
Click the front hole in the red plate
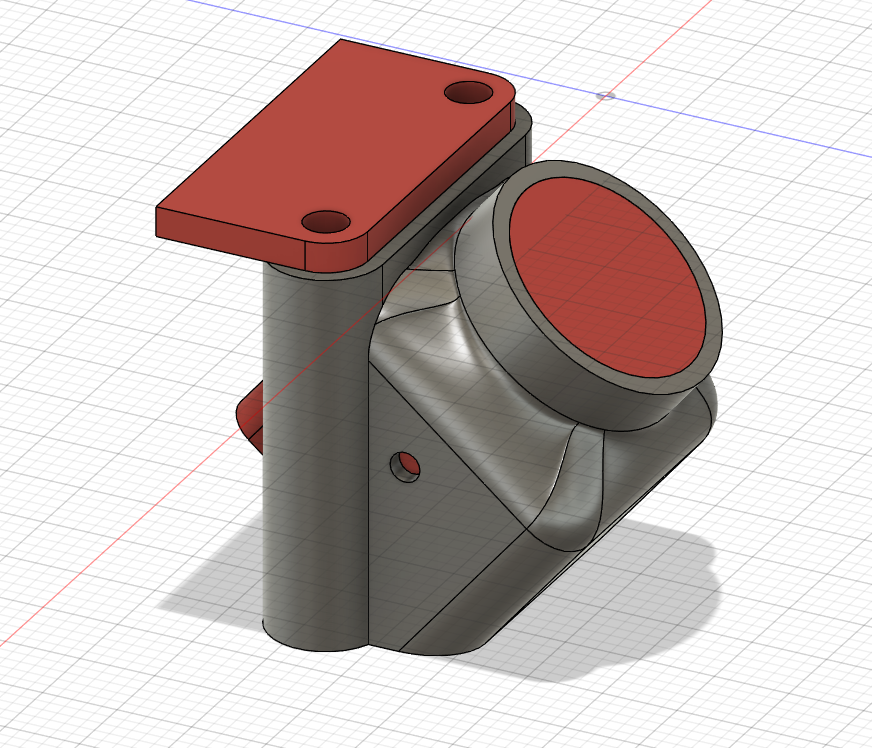point(326,222)
